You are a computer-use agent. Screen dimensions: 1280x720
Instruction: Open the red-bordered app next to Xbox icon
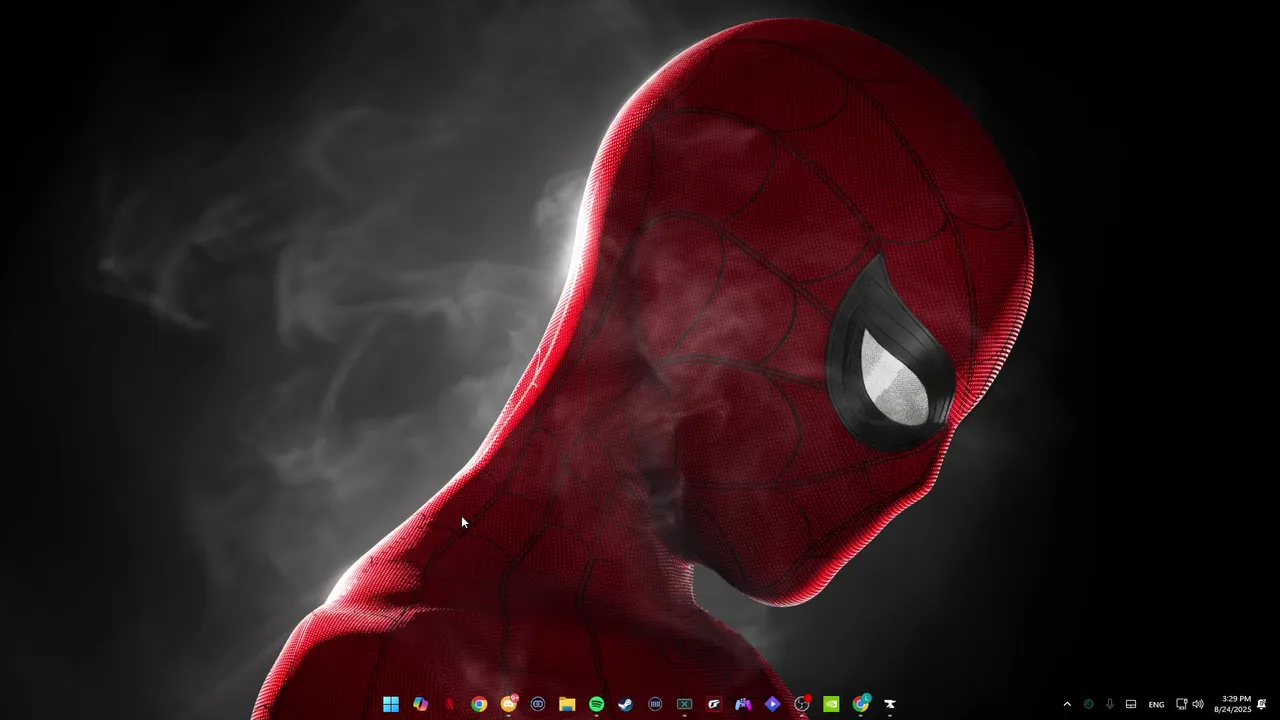pyautogui.click(x=714, y=704)
